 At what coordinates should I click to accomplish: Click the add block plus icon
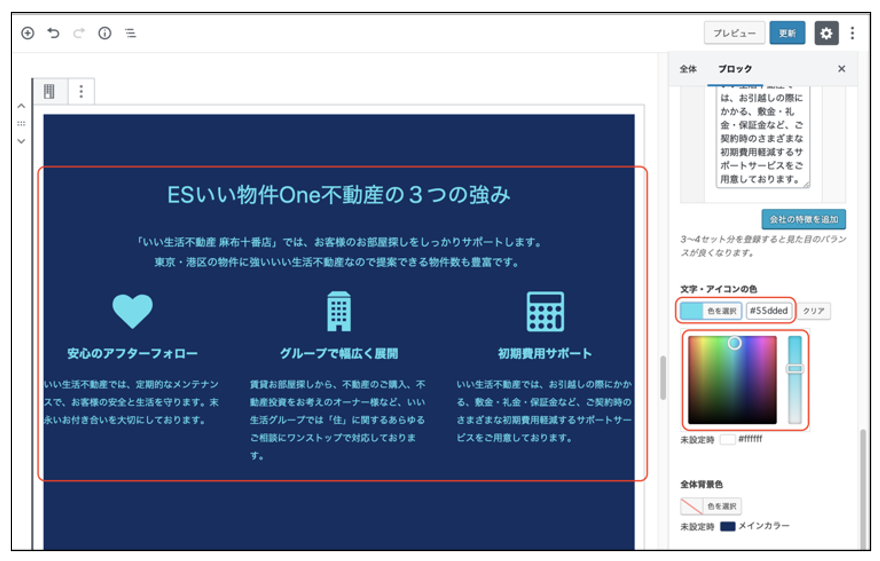[28, 33]
